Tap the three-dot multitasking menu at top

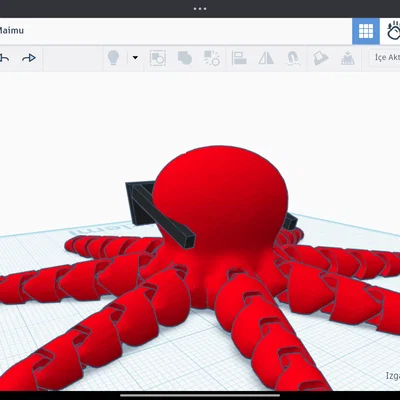pyautogui.click(x=200, y=9)
